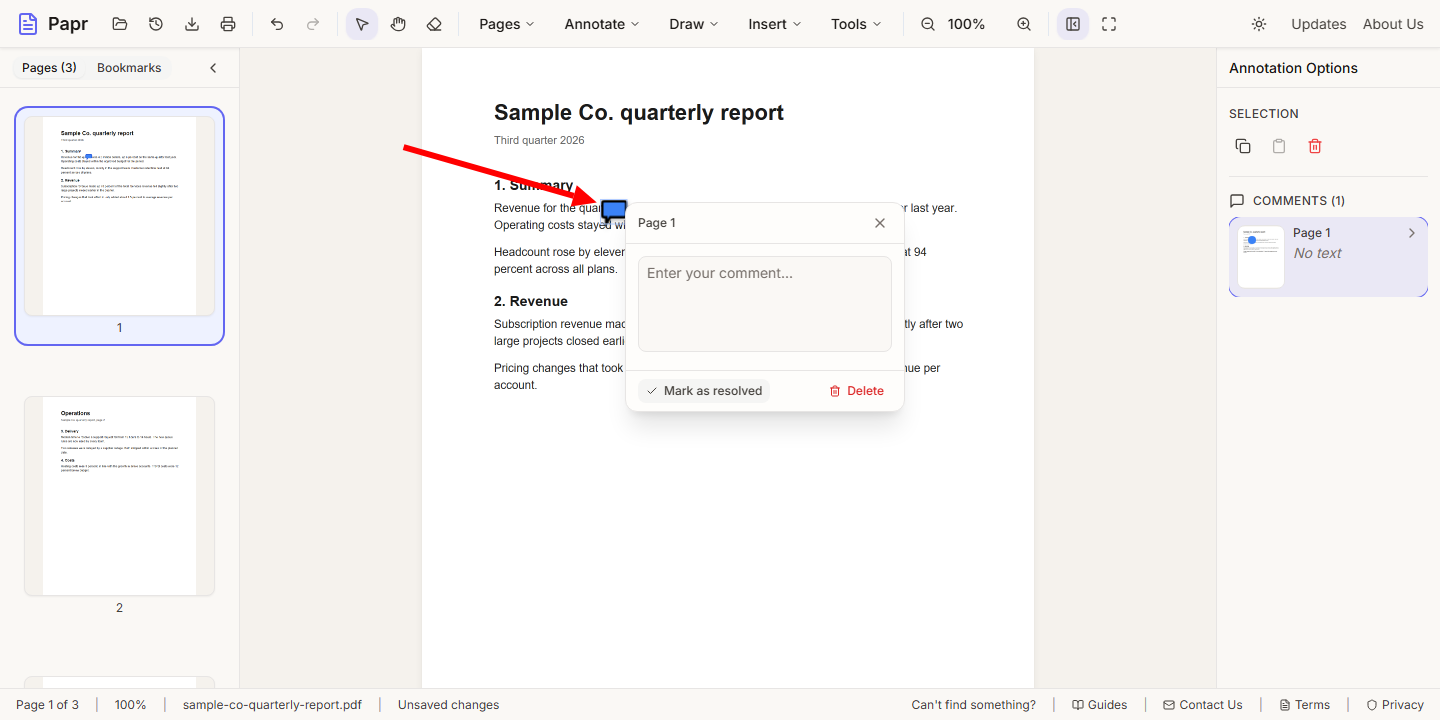Undo the last action
Viewport: 1440px width, 720px height.
pyautogui.click(x=277, y=24)
